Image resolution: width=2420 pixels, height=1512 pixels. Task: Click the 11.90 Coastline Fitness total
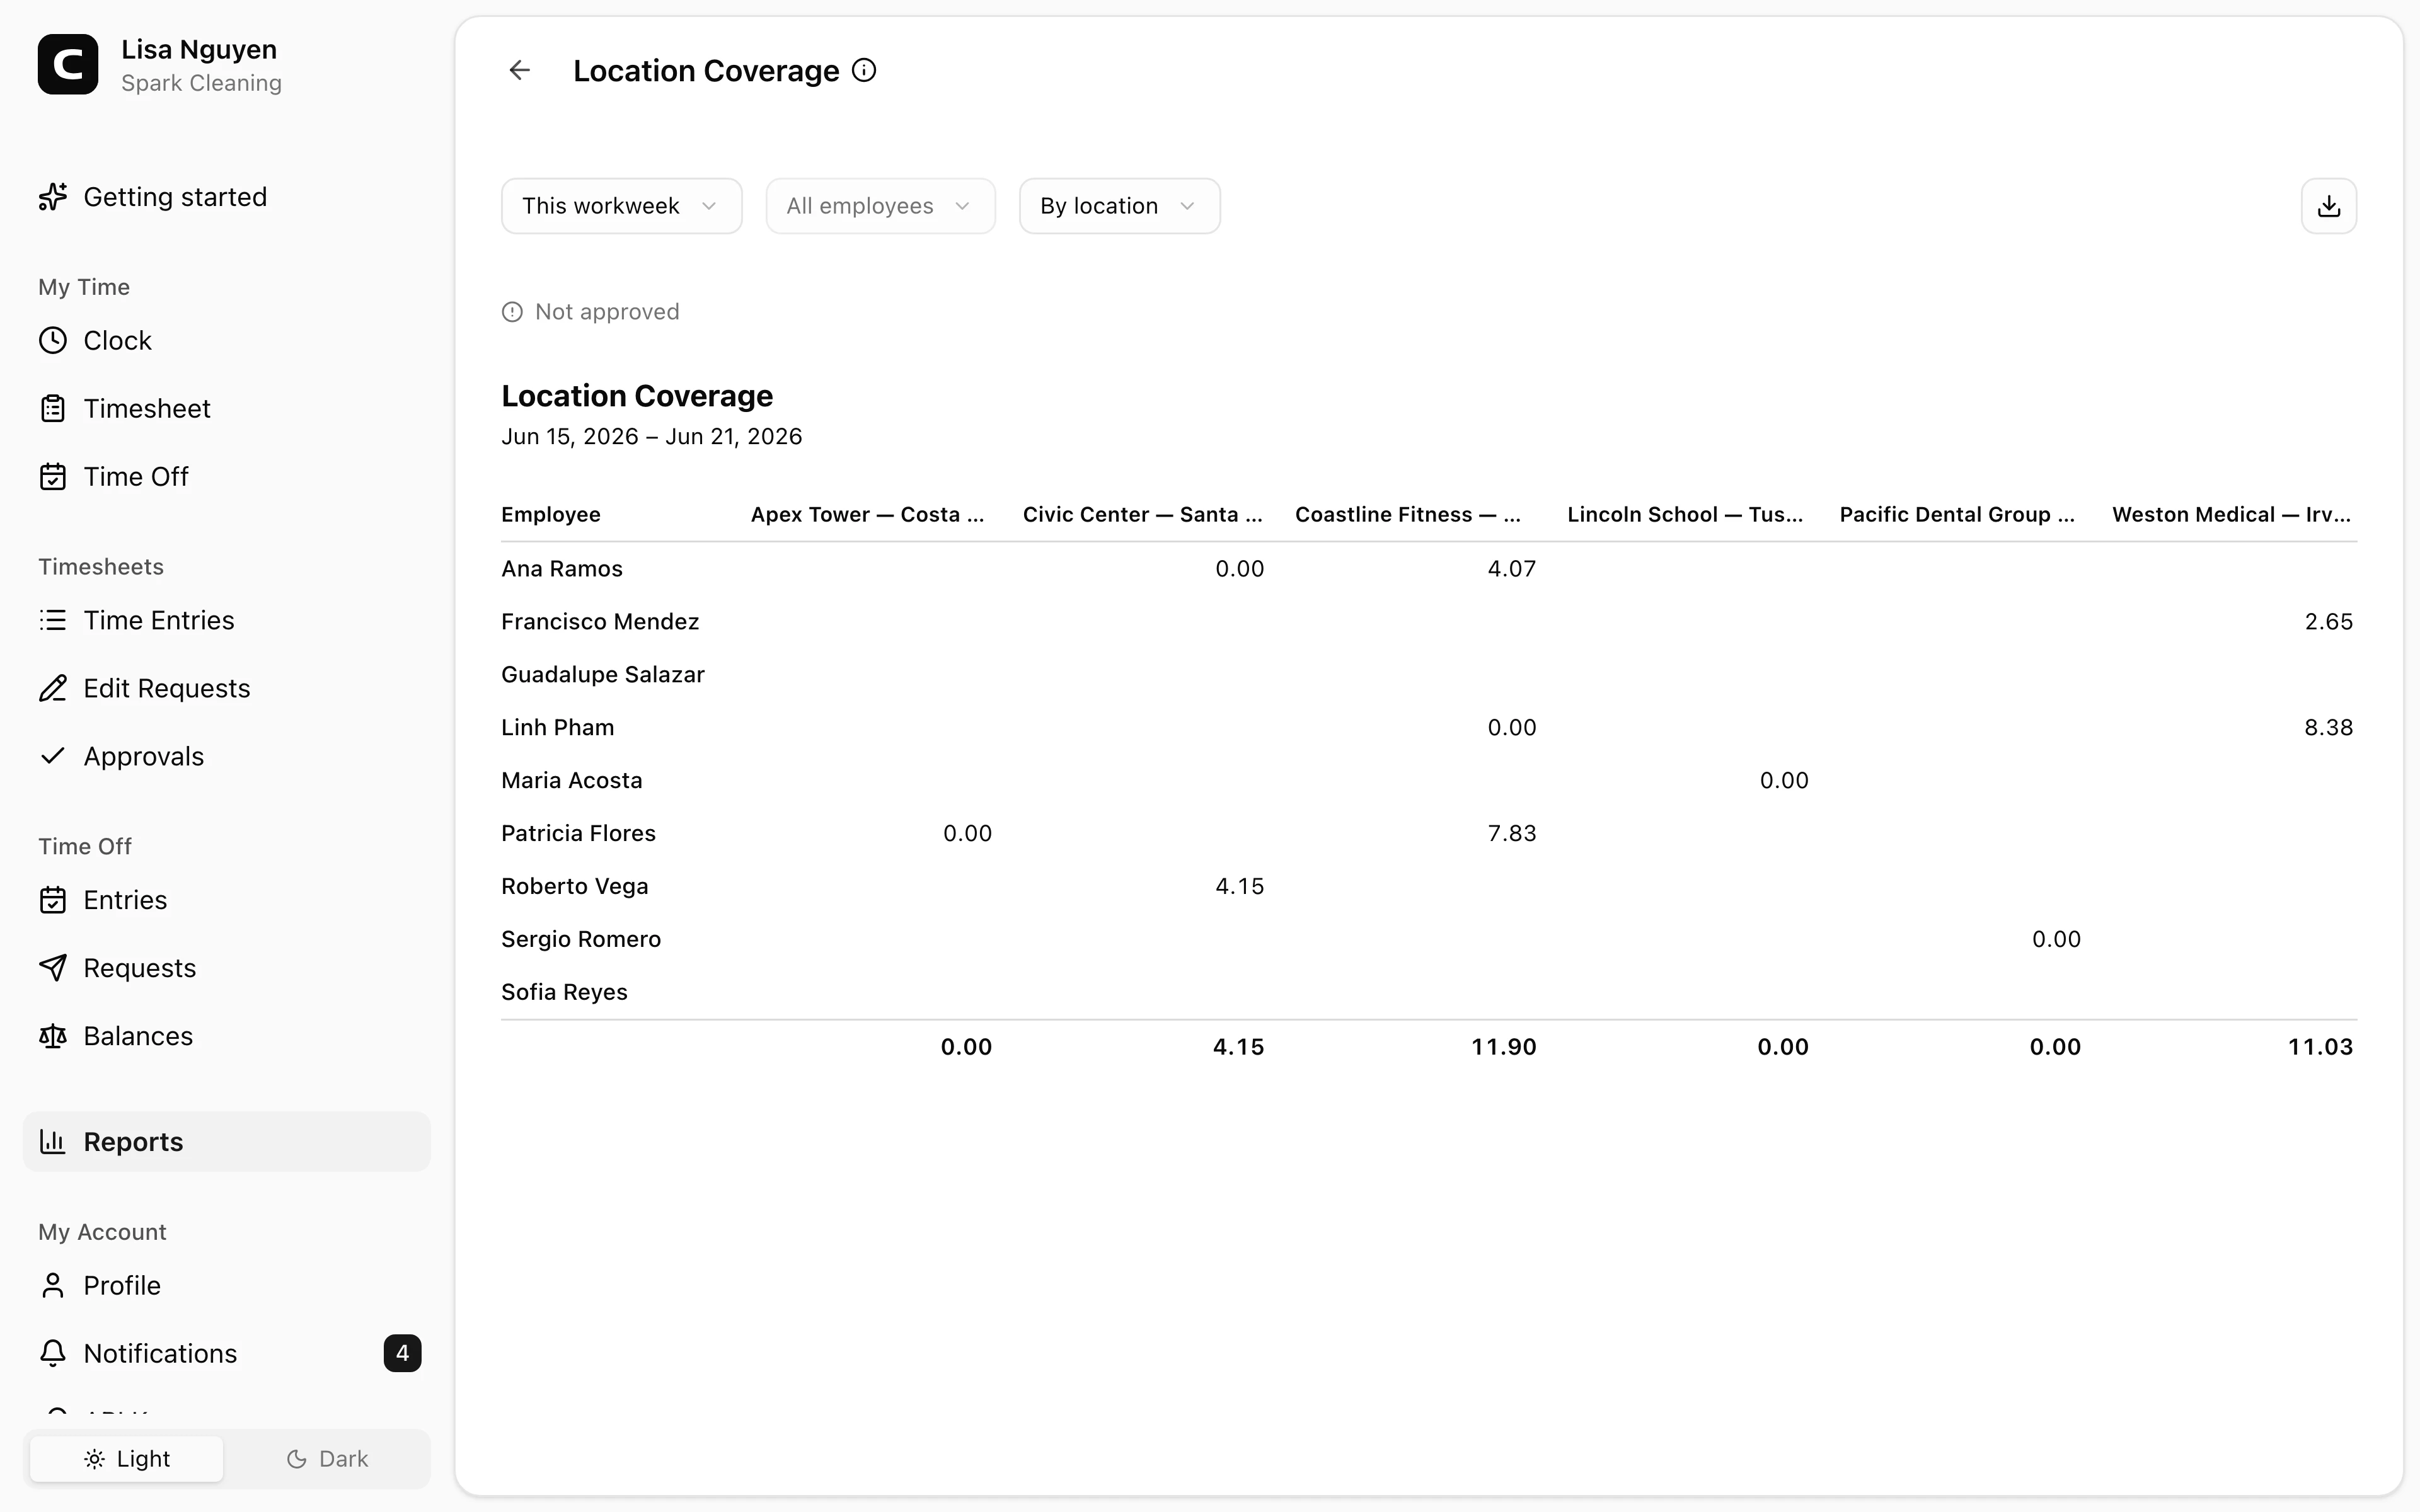(x=1503, y=1047)
